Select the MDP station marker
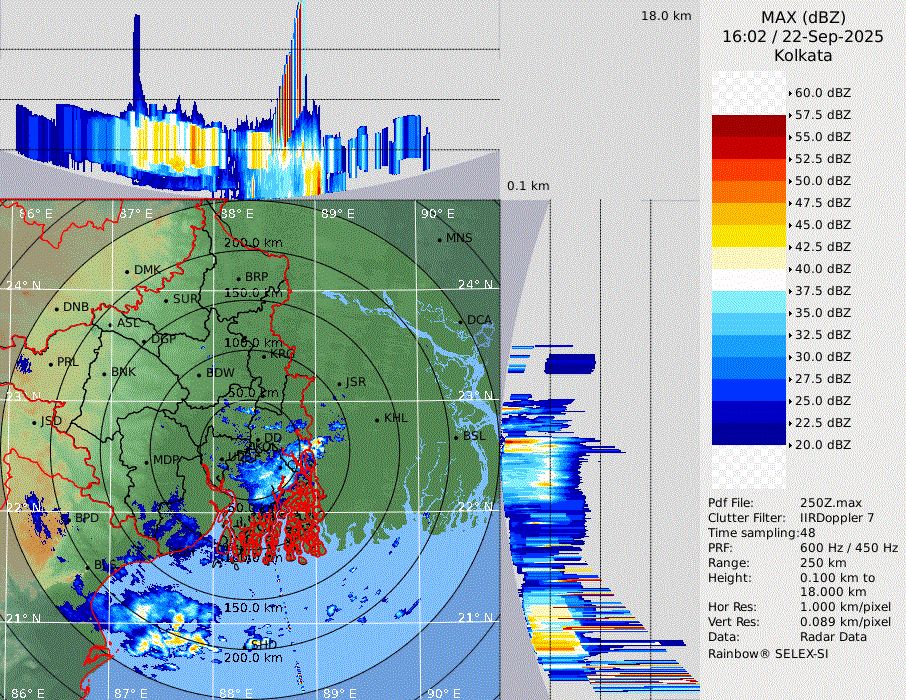Viewport: 906px width, 700px height. tap(146, 461)
